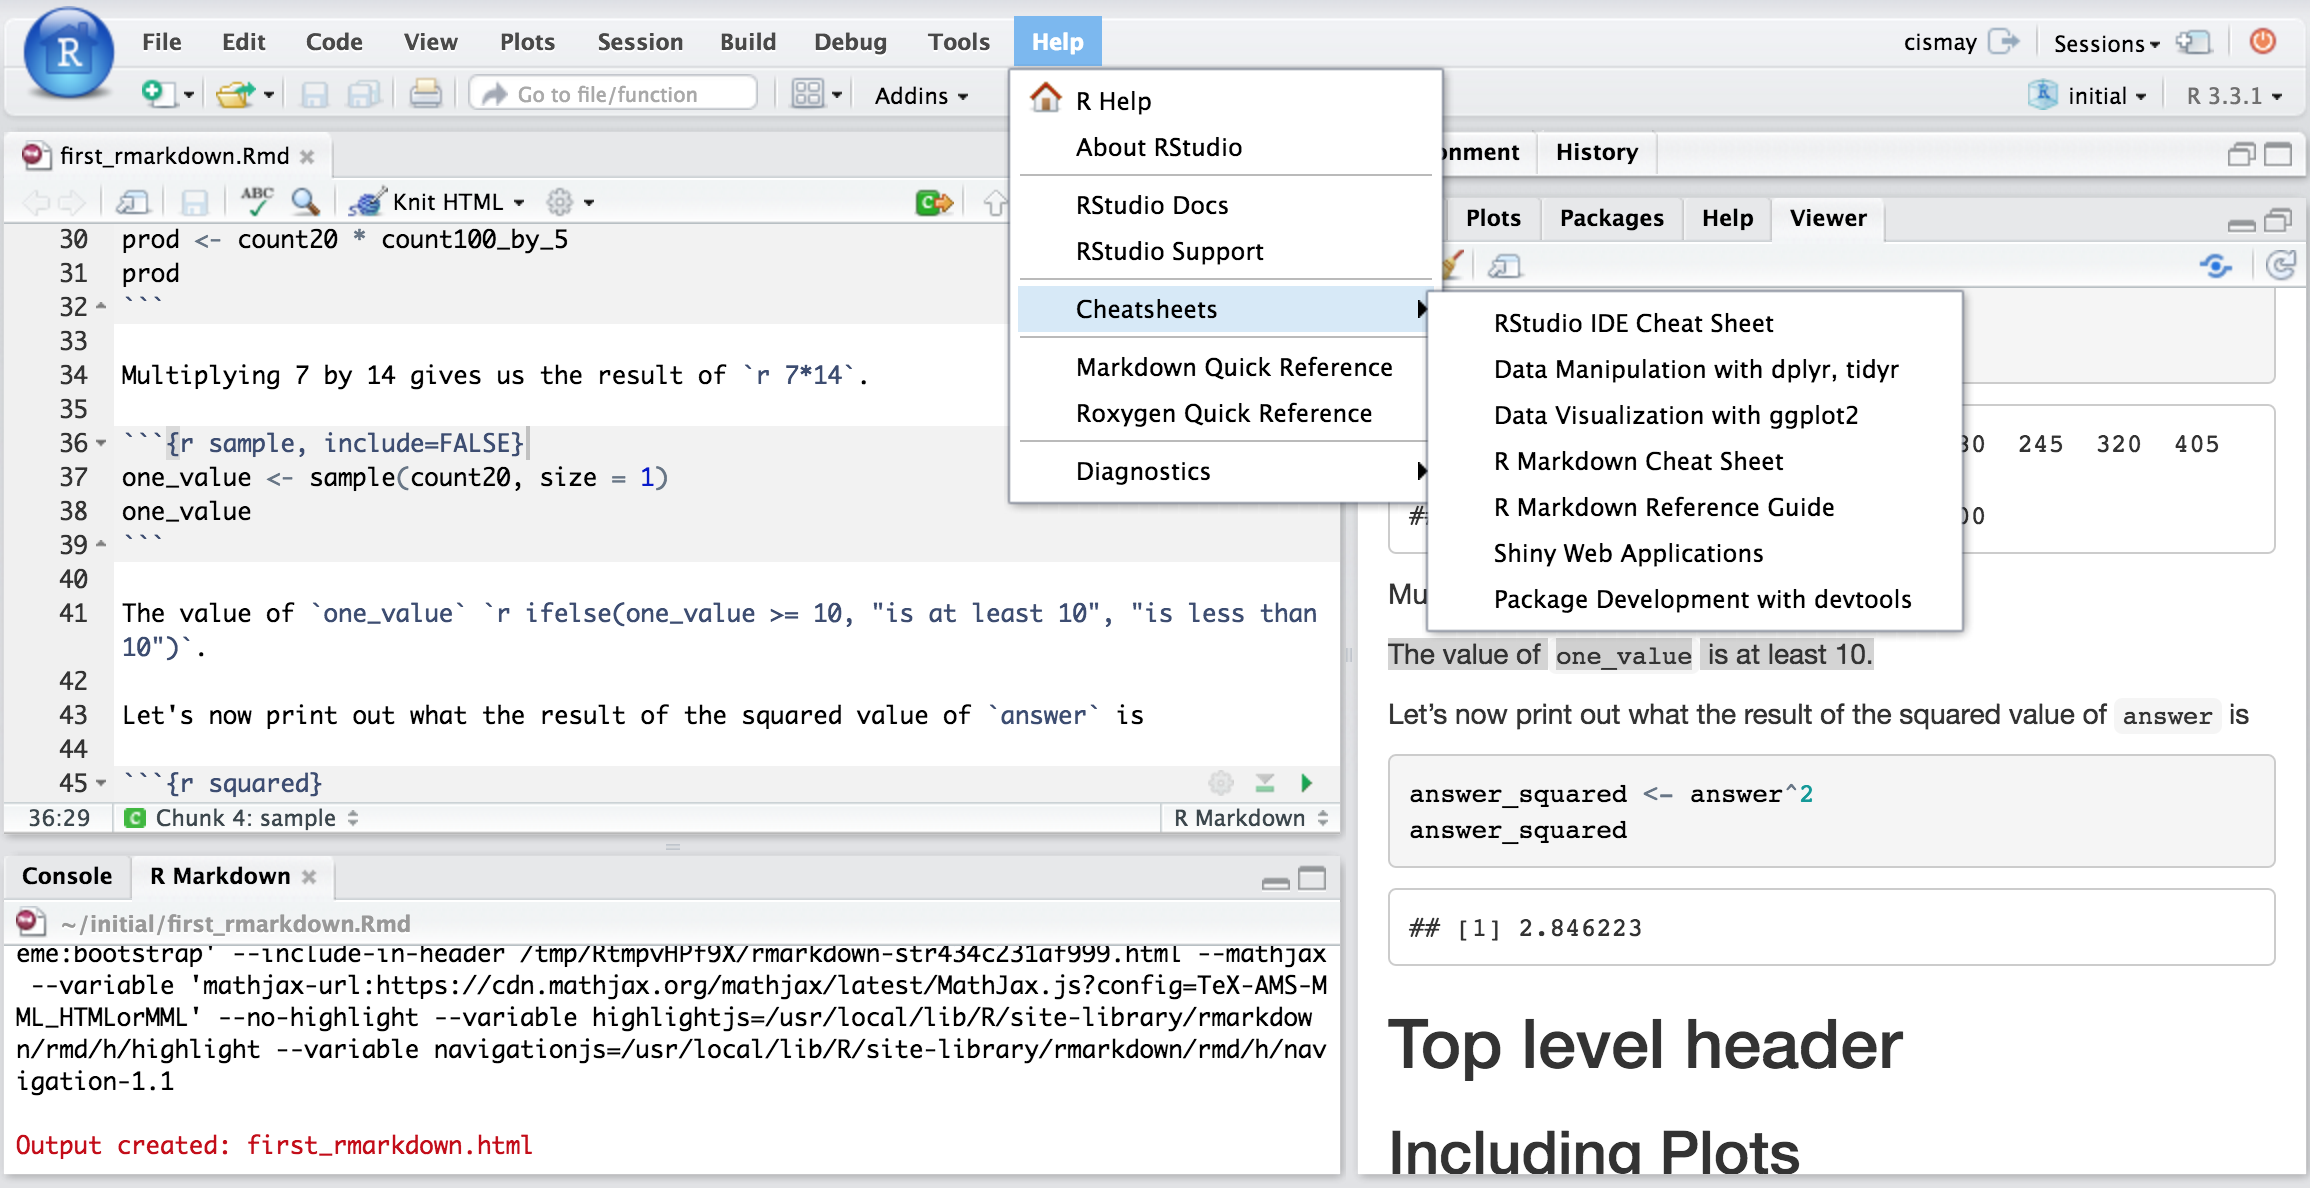Click the Run chunk icon (green arrow)
The width and height of the screenshot is (2310, 1188).
tap(1306, 783)
